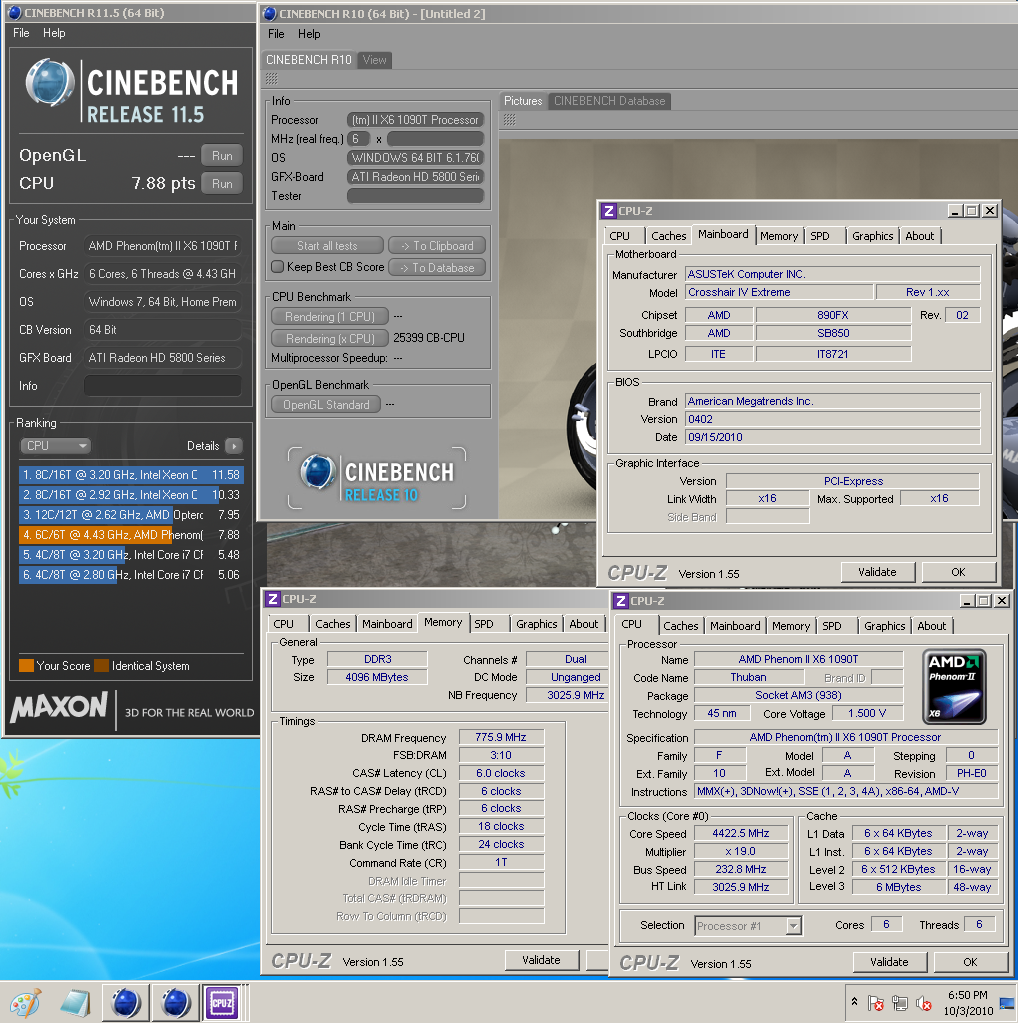Start Rendering (1 CPU) benchmark
1018x1023 pixels.
pos(330,317)
